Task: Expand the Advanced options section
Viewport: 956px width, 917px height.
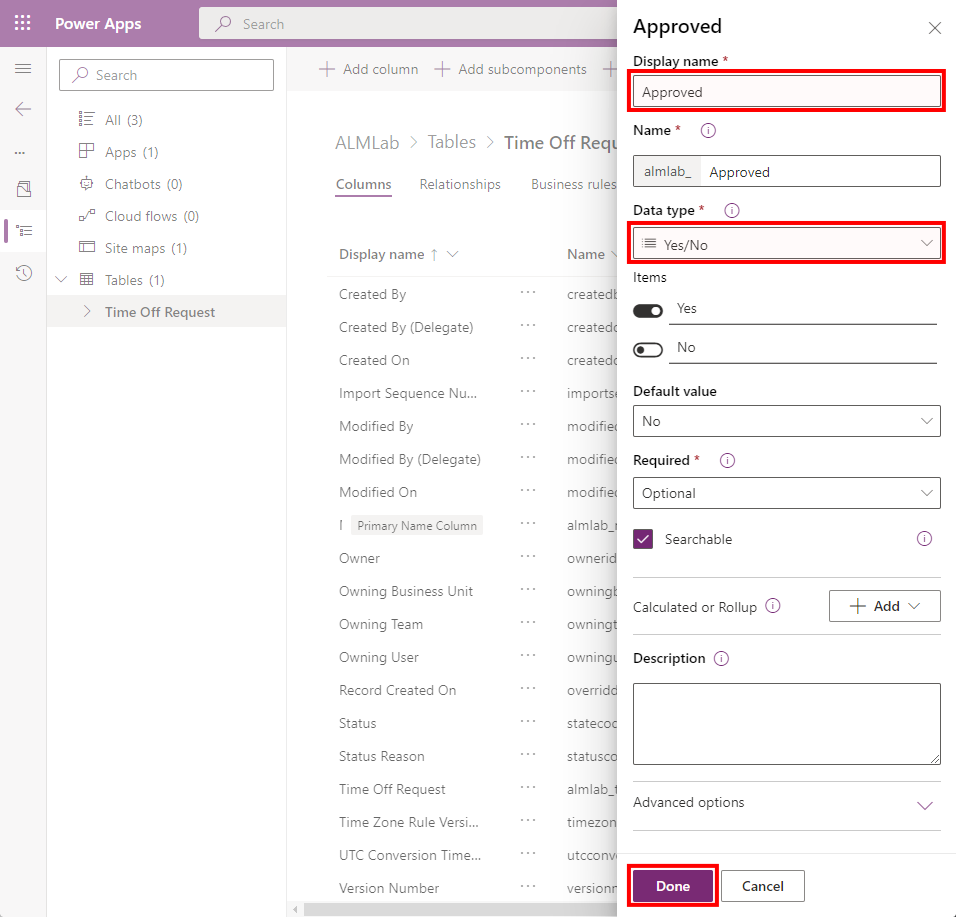Action: (925, 805)
